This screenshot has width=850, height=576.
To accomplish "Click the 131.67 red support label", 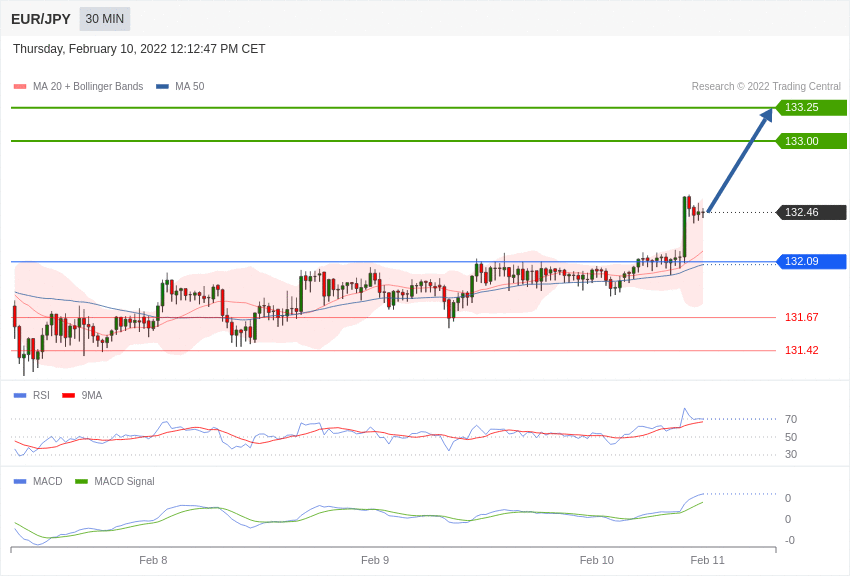I will click(x=801, y=317).
